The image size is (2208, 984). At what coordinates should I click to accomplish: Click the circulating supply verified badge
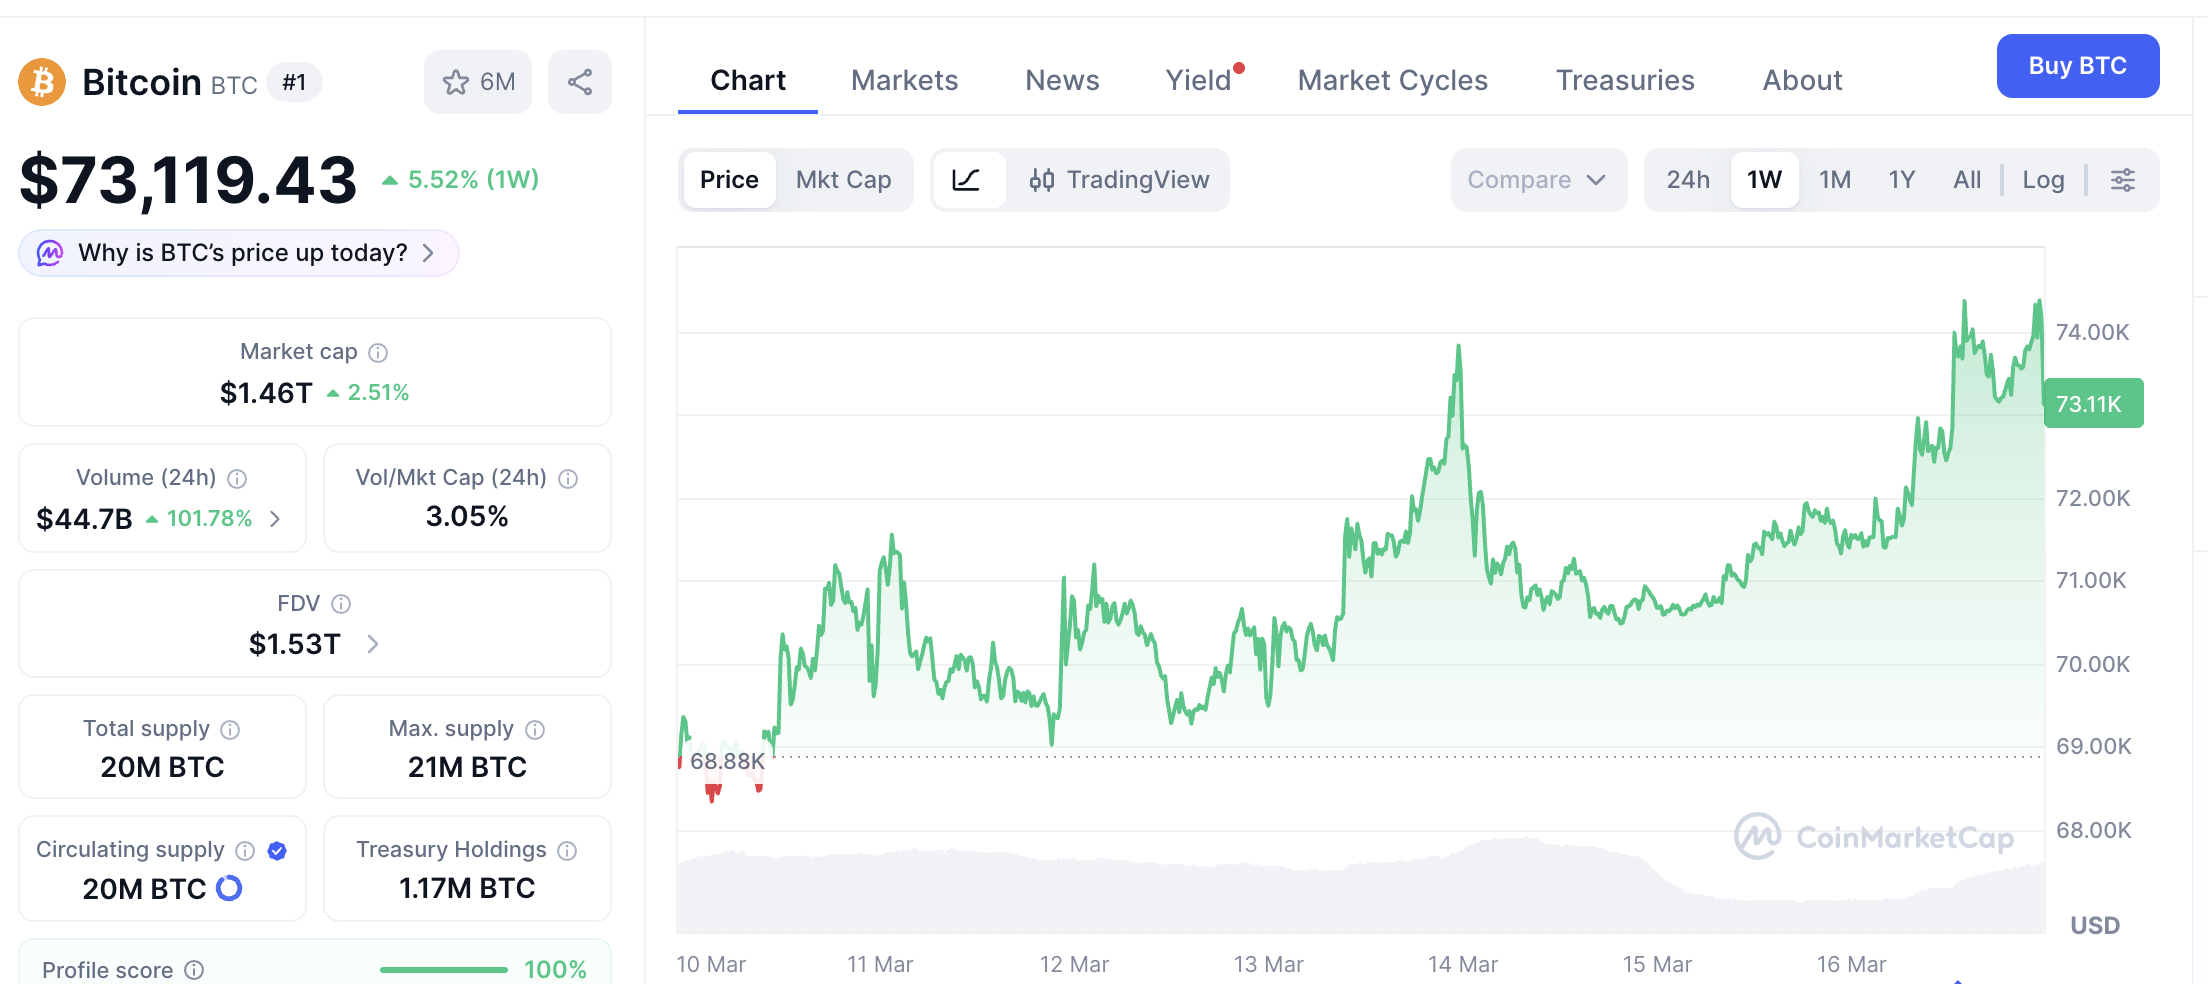278,851
